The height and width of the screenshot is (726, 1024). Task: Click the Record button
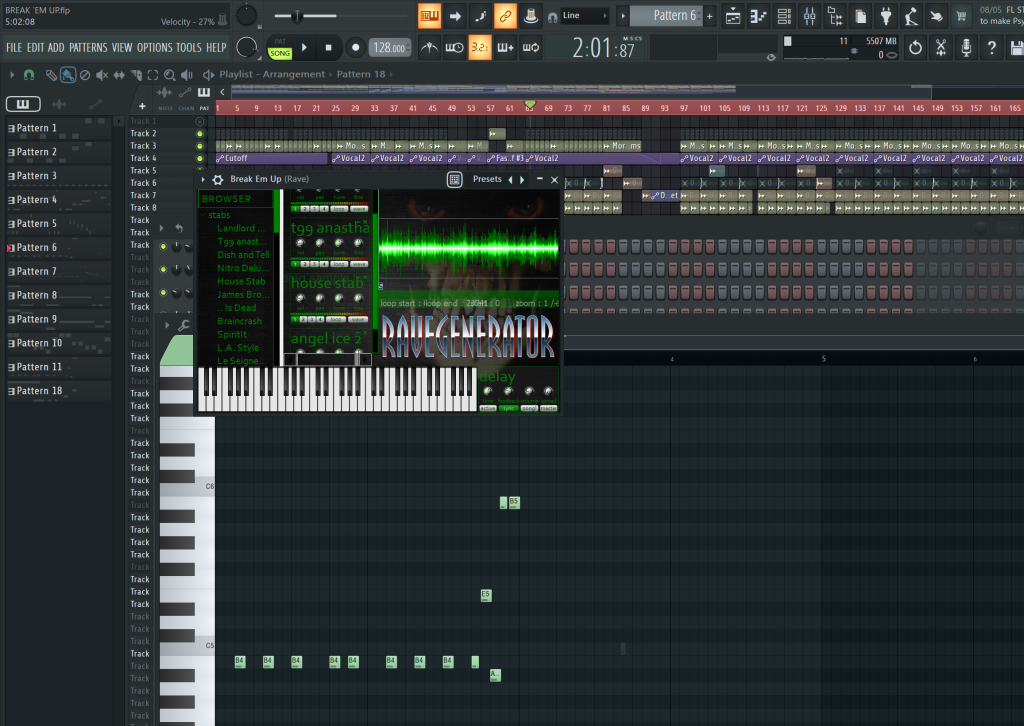point(355,47)
